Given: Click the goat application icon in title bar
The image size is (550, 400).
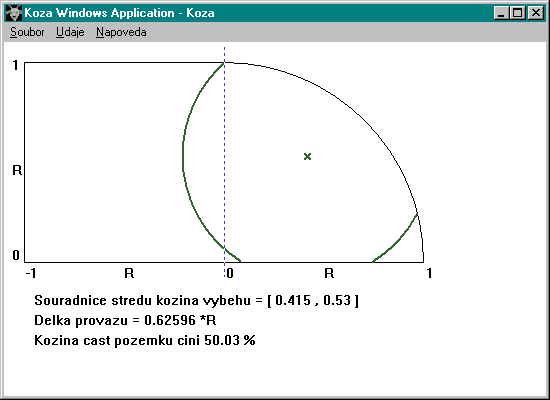Looking at the screenshot, I should [x=13, y=13].
